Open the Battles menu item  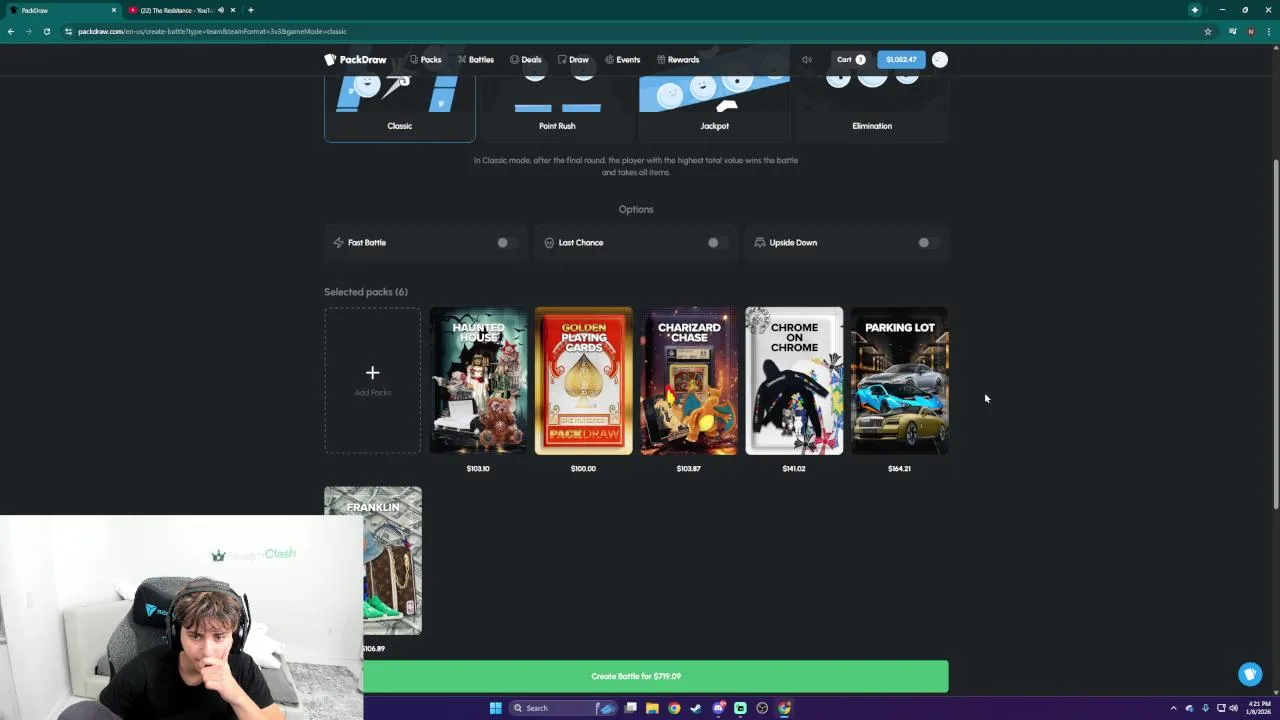click(476, 59)
